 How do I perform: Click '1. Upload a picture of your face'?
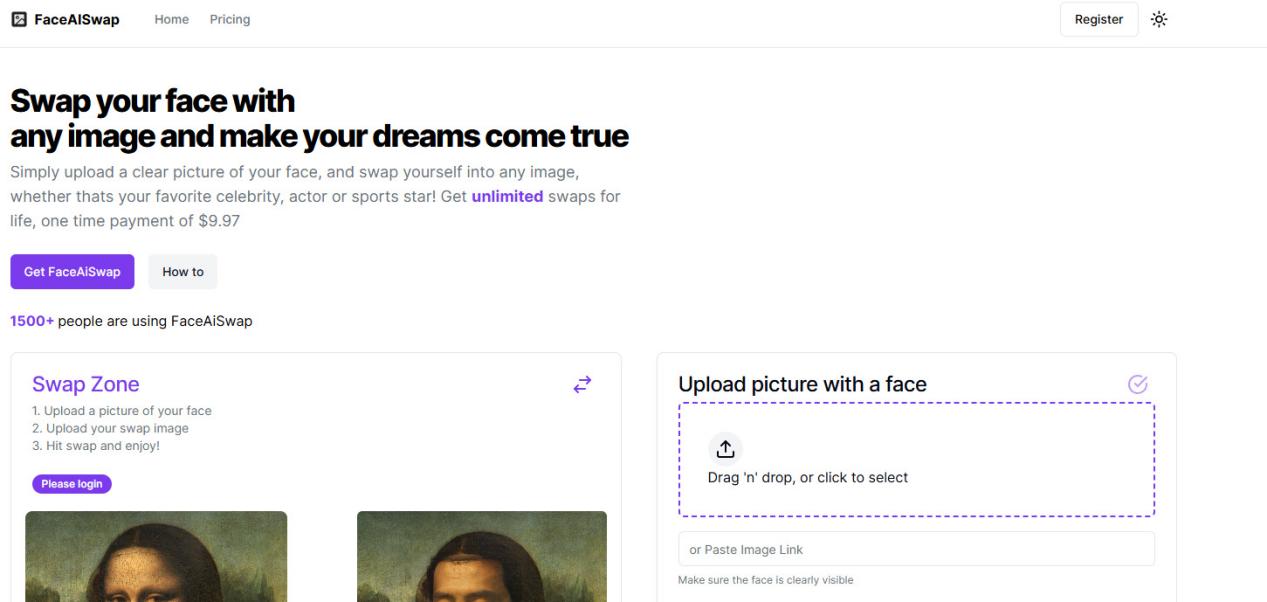click(122, 411)
